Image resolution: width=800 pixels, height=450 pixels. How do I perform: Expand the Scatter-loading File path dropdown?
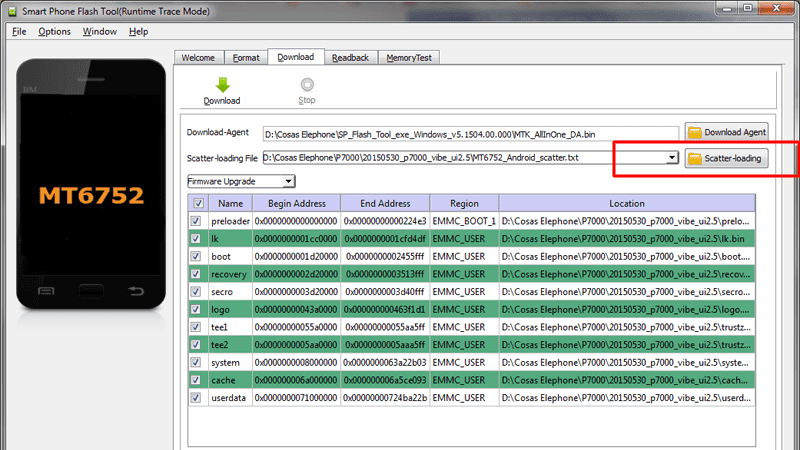pos(672,158)
